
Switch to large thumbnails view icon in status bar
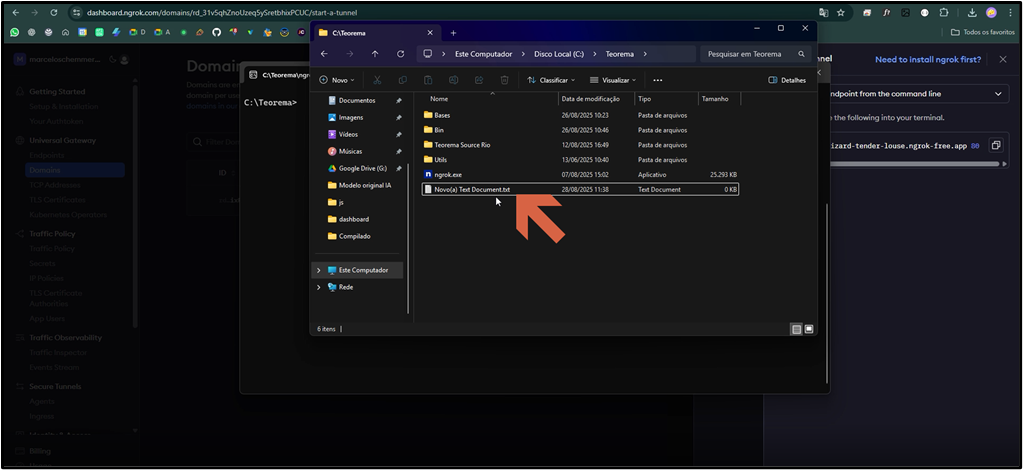click(809, 330)
